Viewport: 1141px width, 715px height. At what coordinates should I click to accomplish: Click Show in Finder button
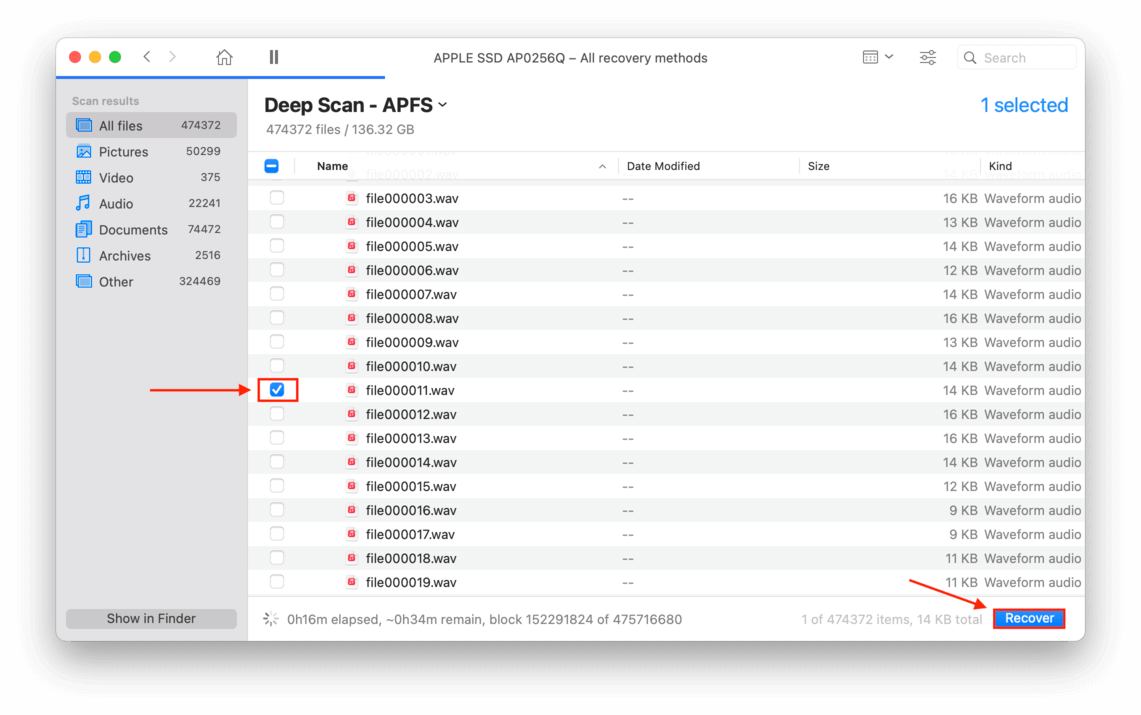point(151,618)
